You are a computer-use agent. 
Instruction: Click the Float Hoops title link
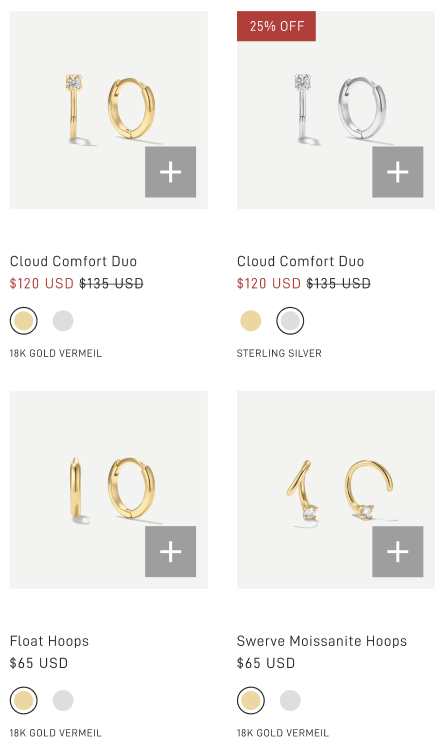49,641
